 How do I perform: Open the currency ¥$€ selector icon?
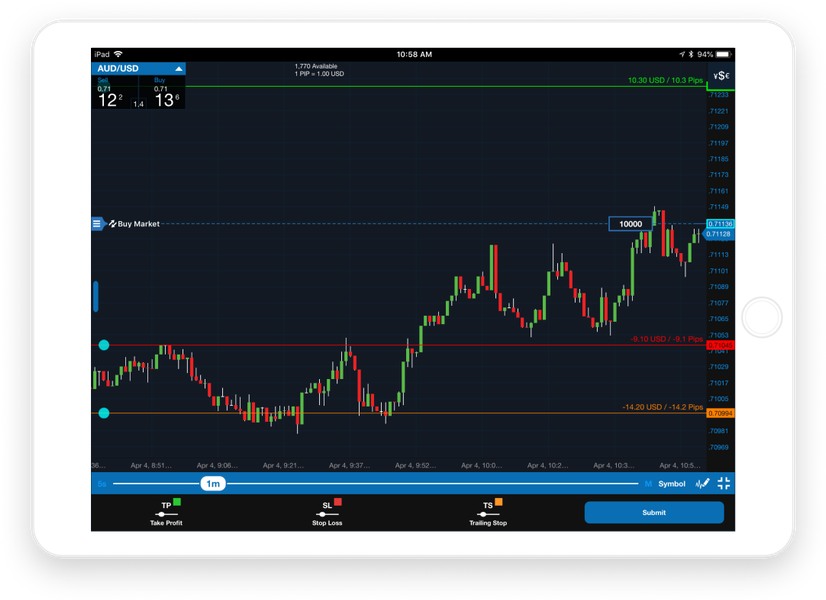pos(719,76)
